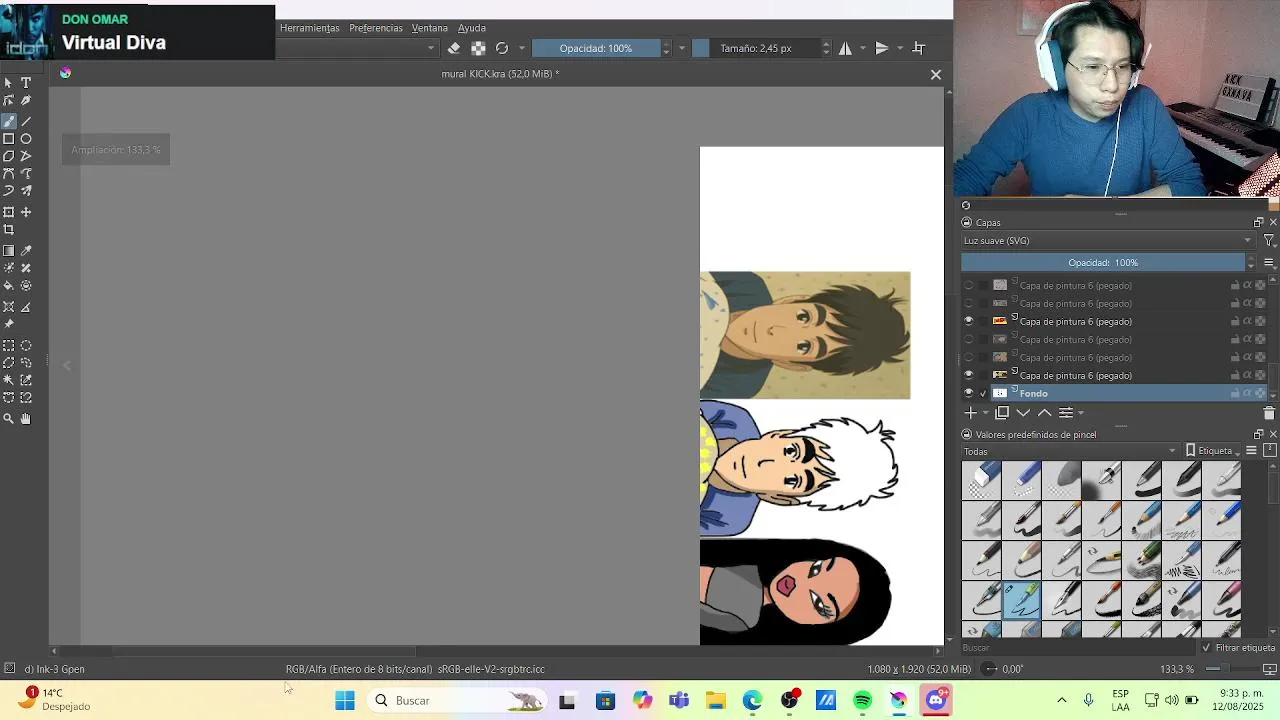Select the Bezier curve tool

pyautogui.click(x=9, y=174)
